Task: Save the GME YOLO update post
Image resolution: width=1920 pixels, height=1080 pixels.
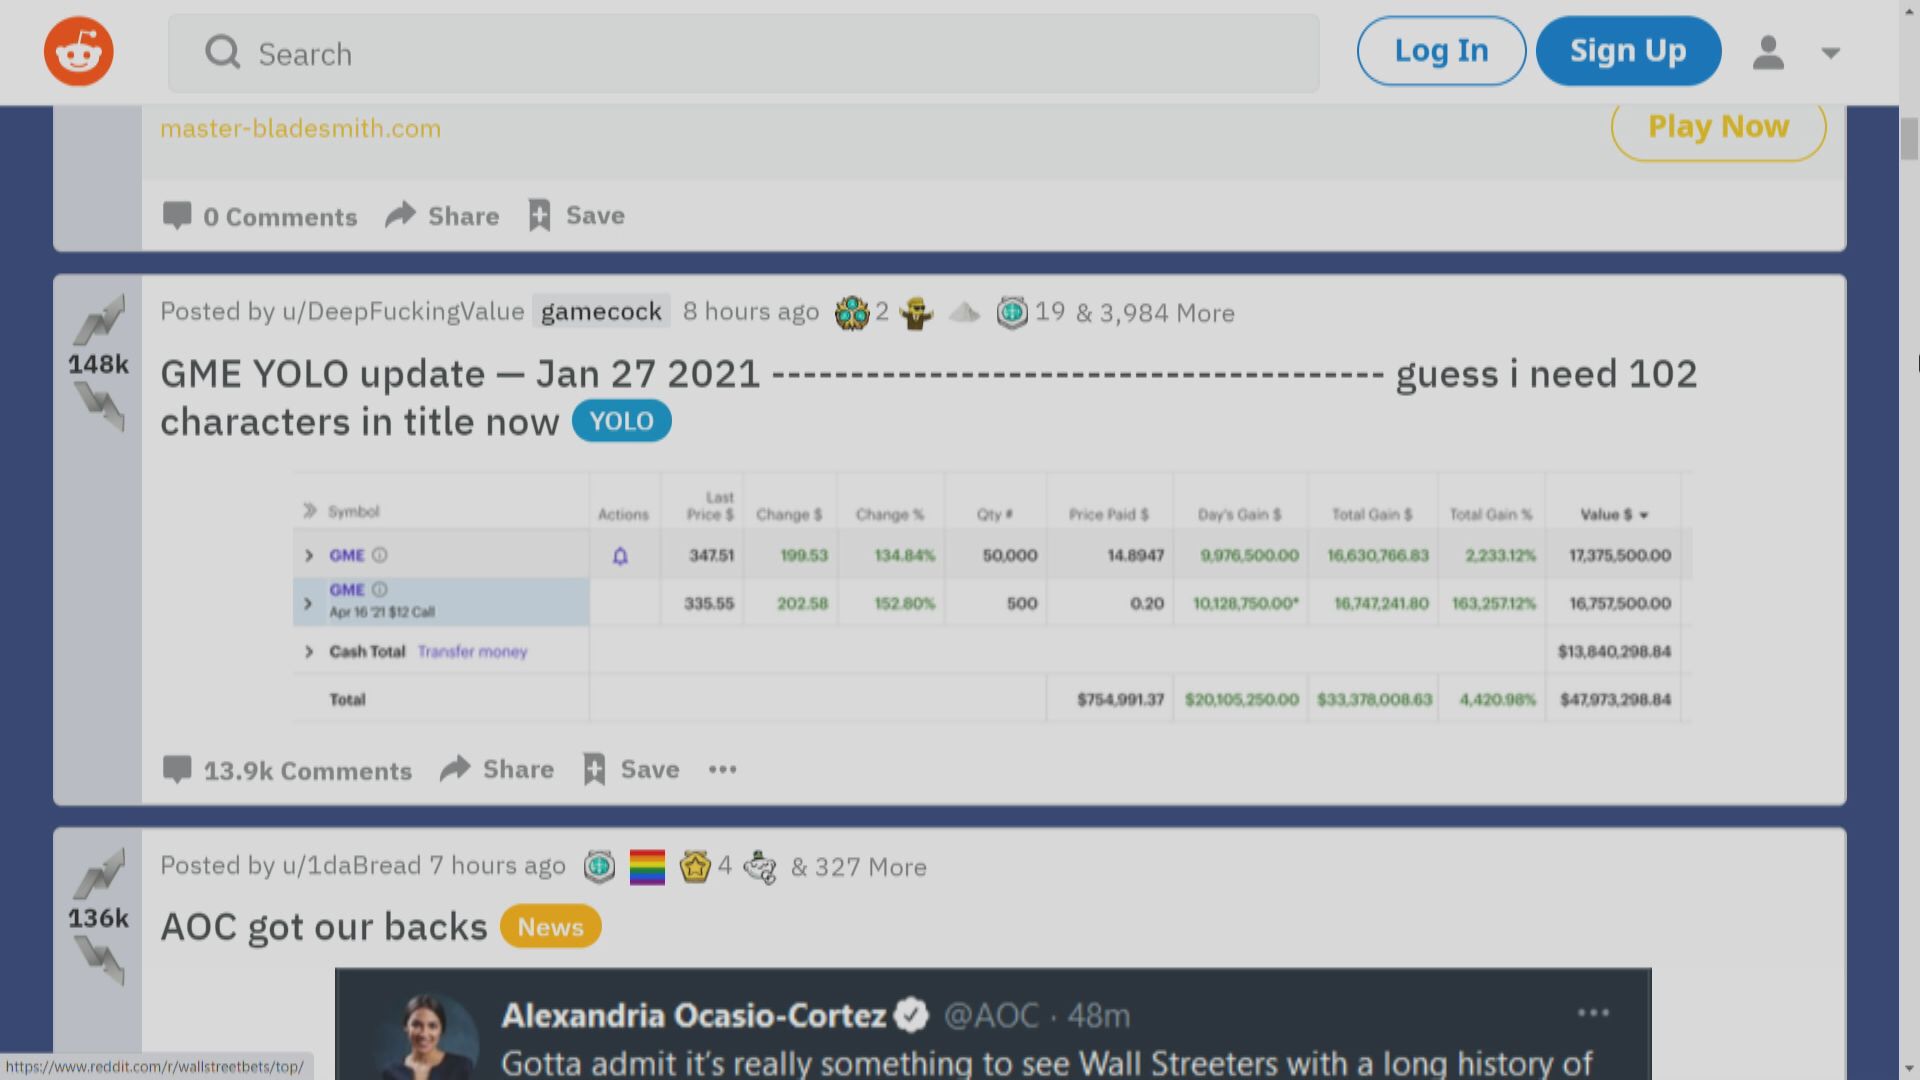Action: click(x=631, y=769)
